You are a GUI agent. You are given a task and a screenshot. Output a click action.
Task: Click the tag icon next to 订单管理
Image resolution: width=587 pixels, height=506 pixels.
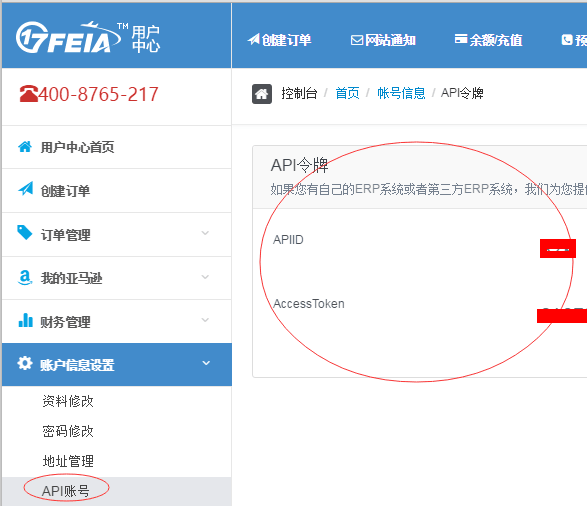pos(25,232)
